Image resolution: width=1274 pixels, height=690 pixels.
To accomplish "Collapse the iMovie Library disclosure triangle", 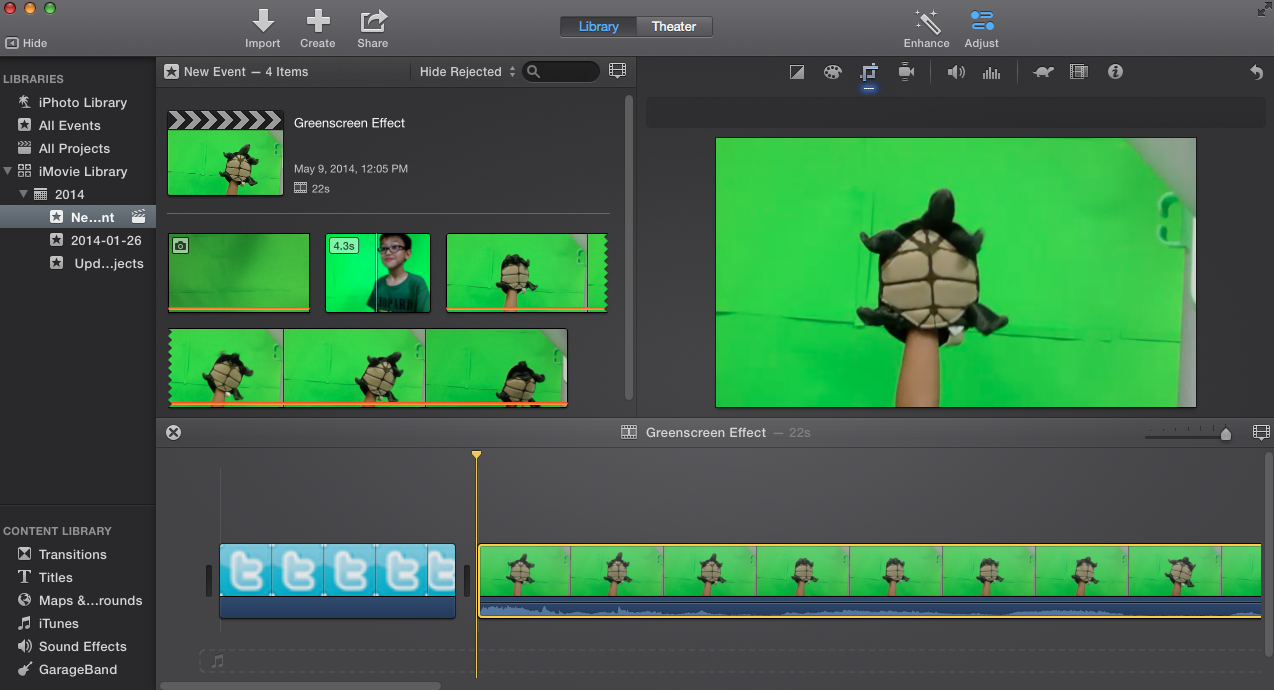I will tap(8, 171).
